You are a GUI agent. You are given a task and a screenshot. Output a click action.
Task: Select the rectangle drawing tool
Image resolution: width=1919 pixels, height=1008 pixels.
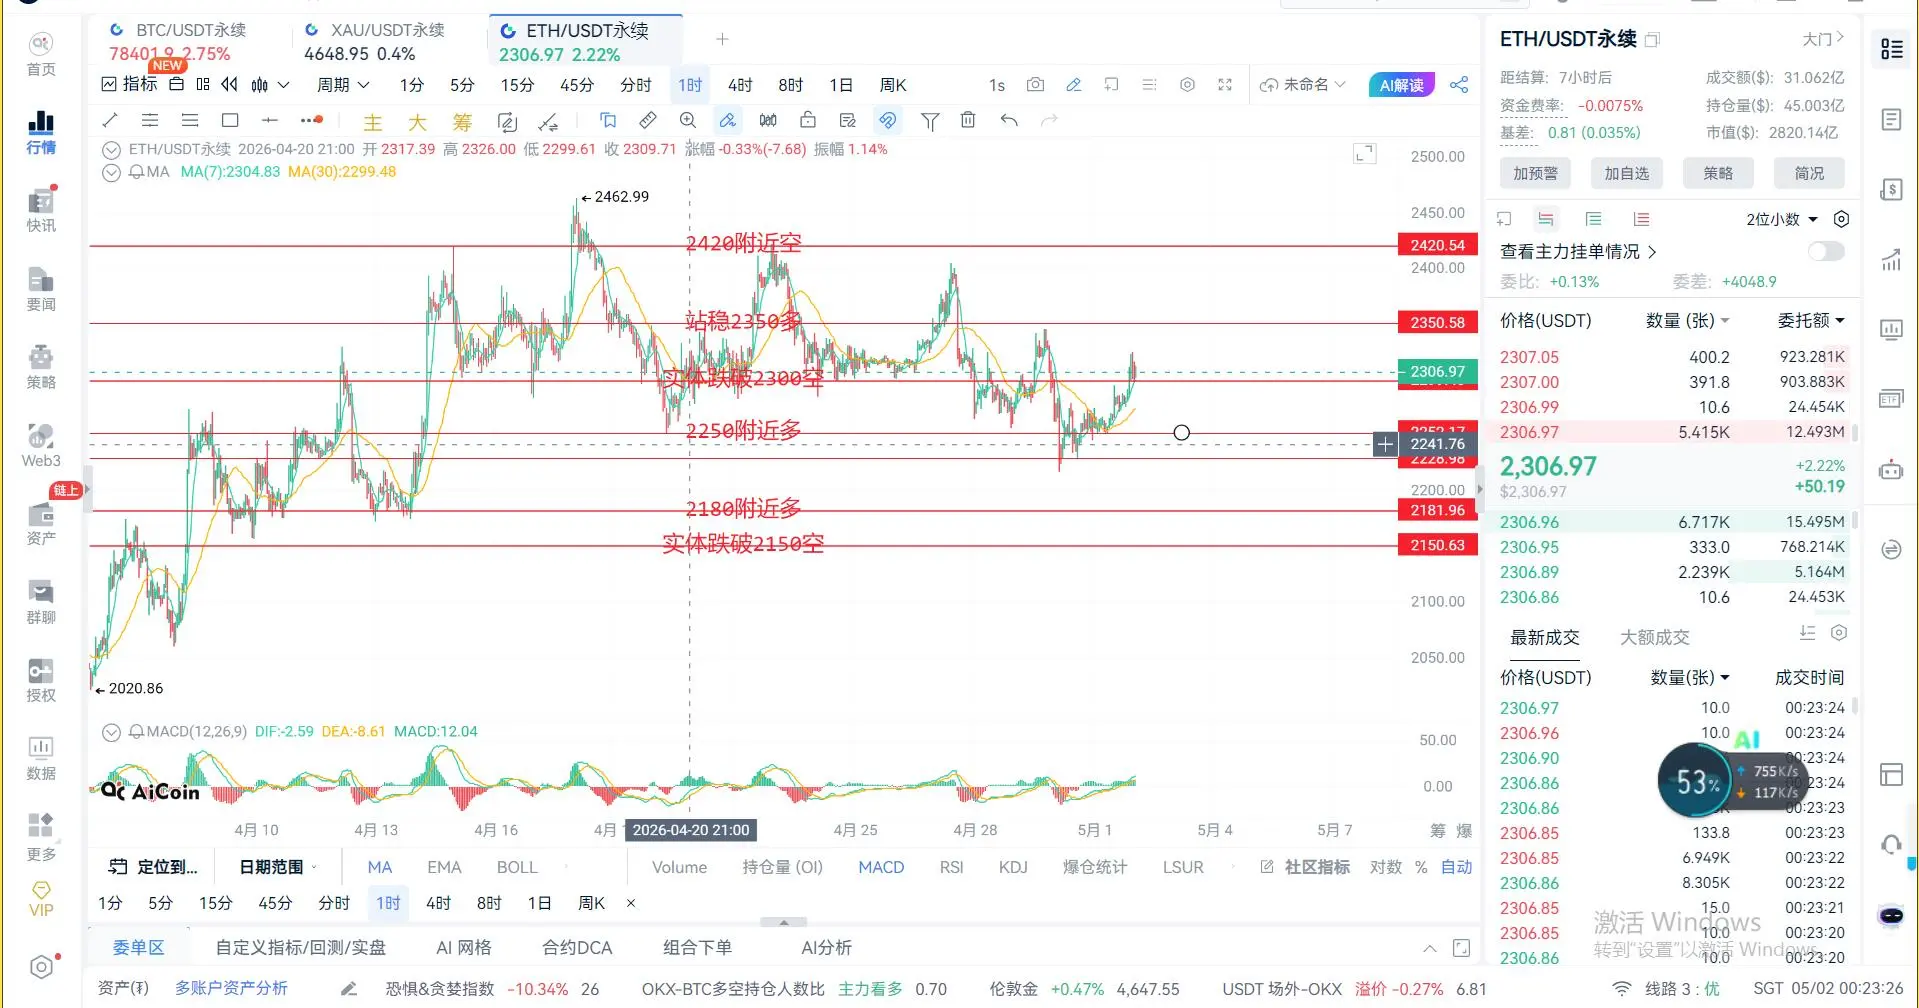click(230, 121)
